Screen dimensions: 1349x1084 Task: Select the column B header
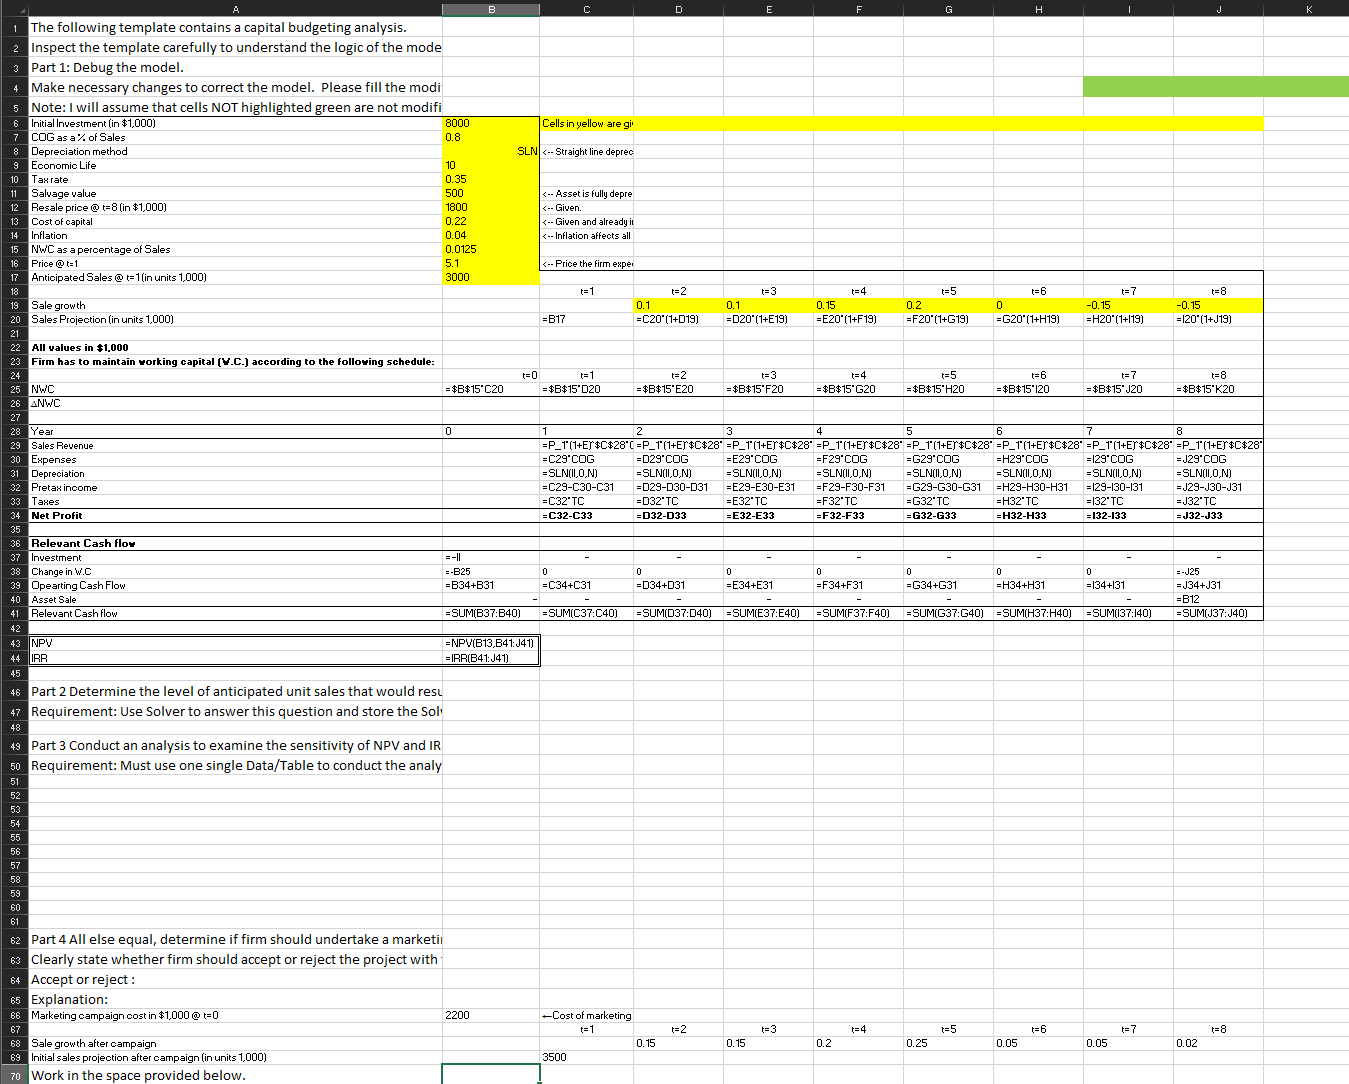coord(491,9)
